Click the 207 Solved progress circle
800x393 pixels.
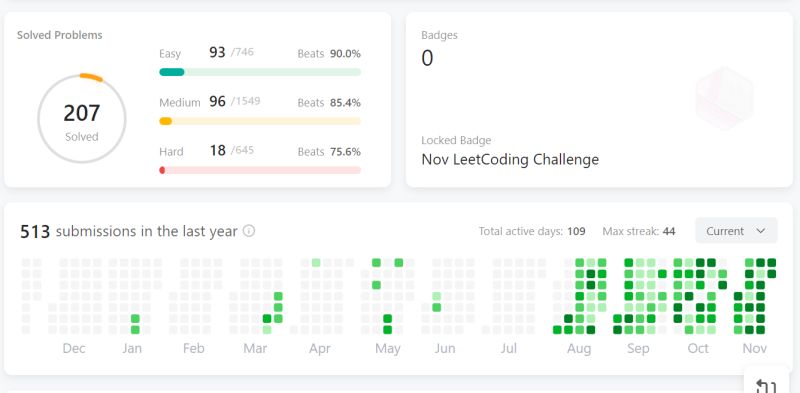coord(82,118)
